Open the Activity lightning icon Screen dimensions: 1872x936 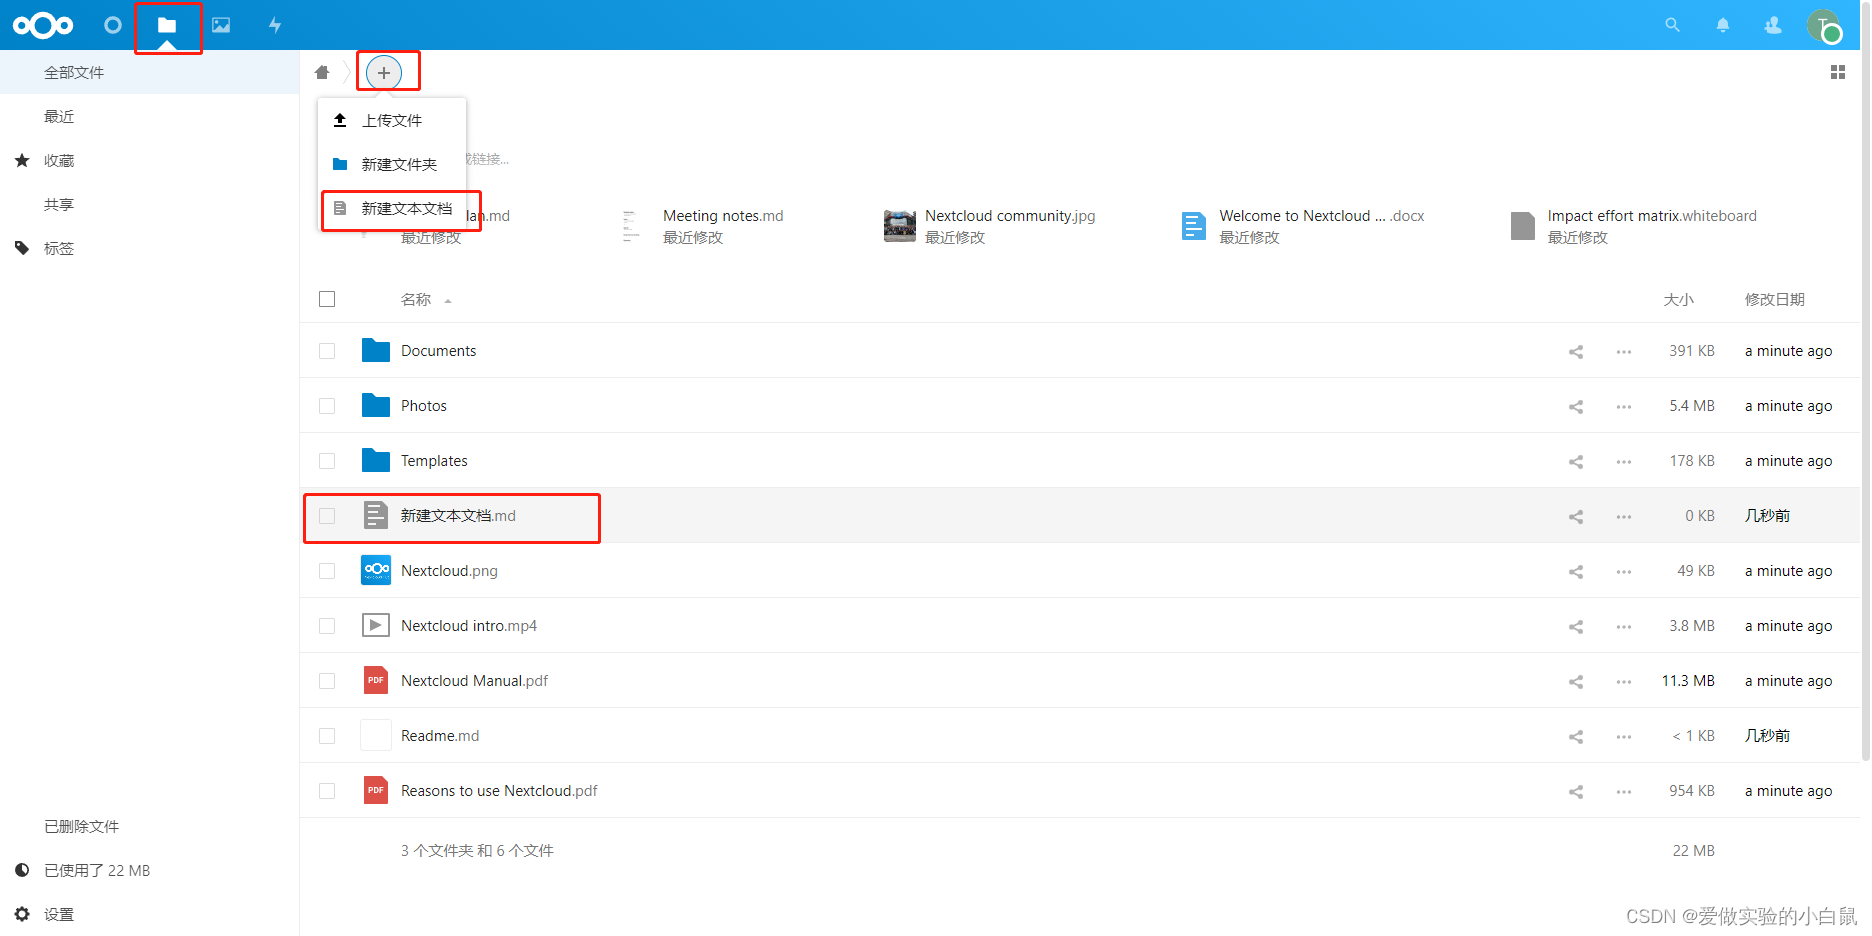[x=275, y=25]
